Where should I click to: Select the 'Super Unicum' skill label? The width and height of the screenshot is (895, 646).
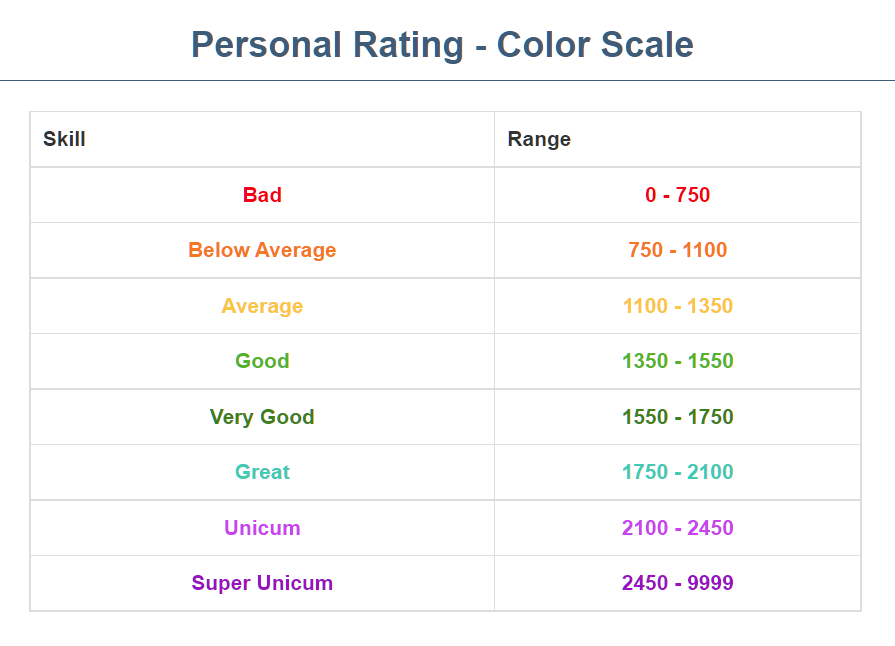pos(262,583)
